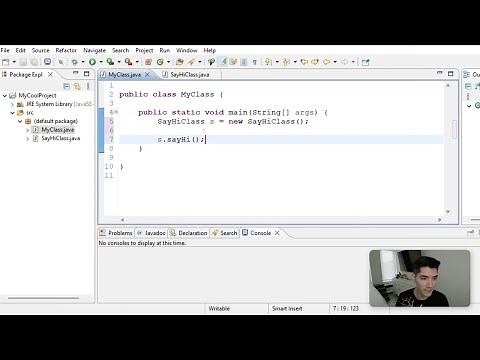Open the External Tools dropdown arrow
This screenshot has height=360, width=480.
tap(137, 62)
